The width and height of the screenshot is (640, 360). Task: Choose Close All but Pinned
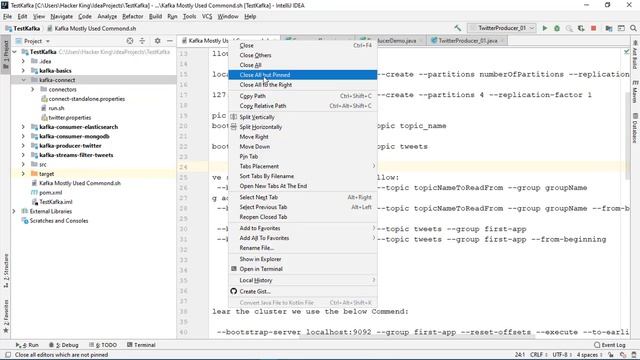tap(303, 75)
